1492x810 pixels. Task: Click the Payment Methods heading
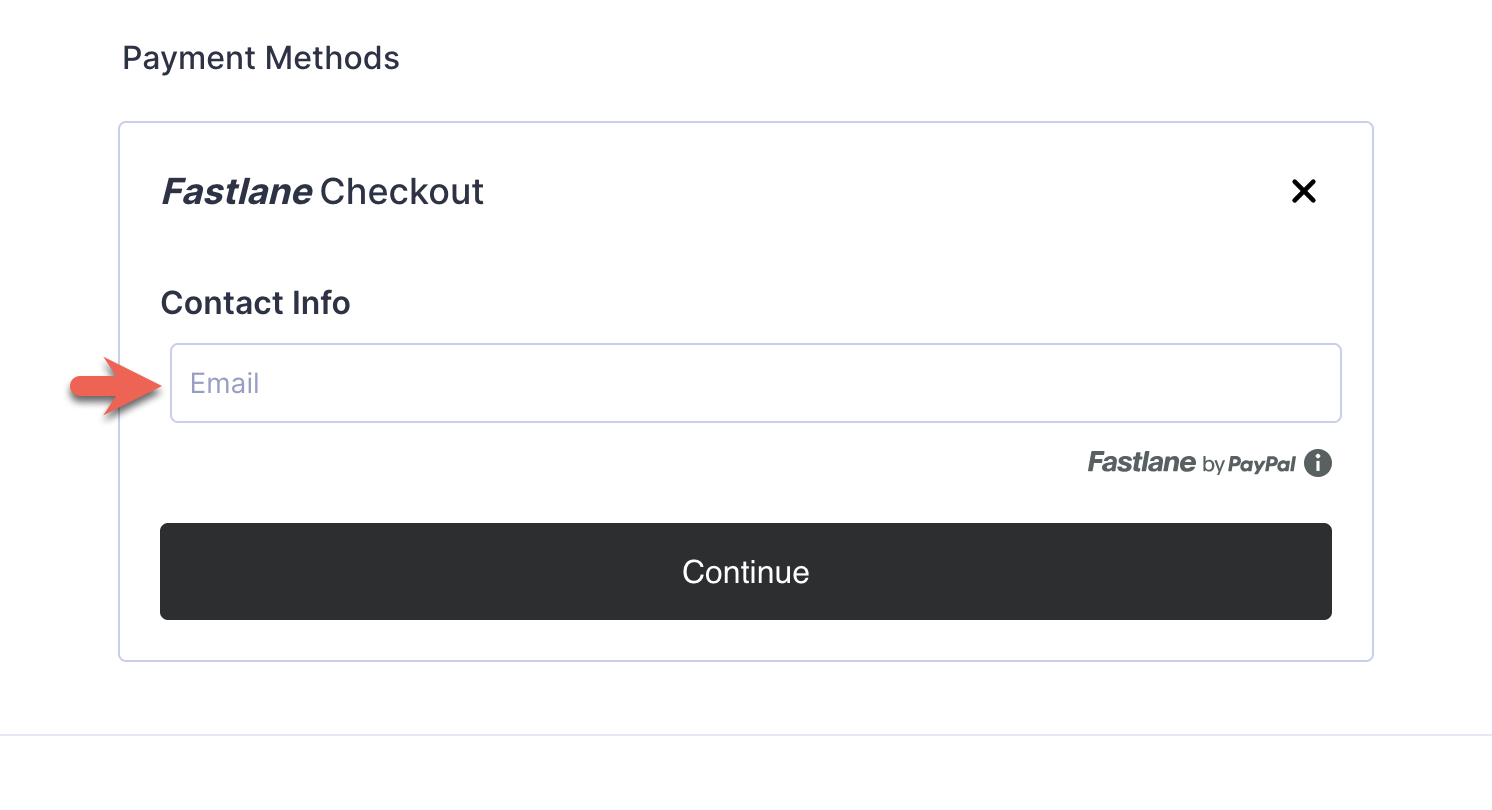261,58
